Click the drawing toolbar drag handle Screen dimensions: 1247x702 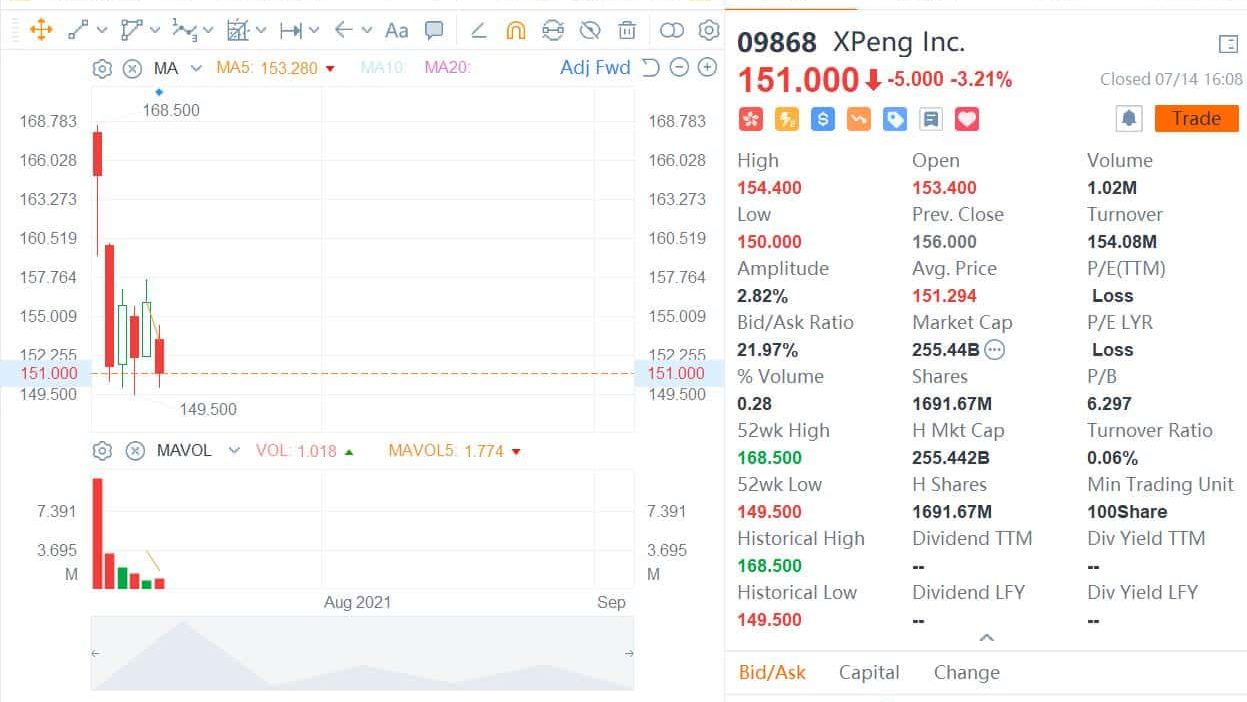(14, 30)
